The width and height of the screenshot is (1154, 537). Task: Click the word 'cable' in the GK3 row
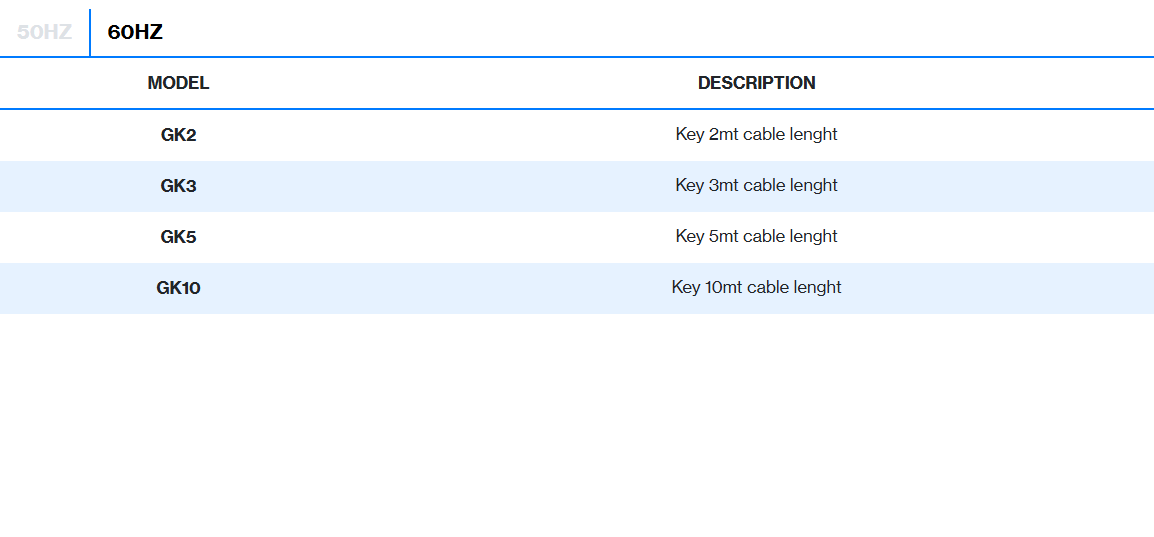coord(764,185)
